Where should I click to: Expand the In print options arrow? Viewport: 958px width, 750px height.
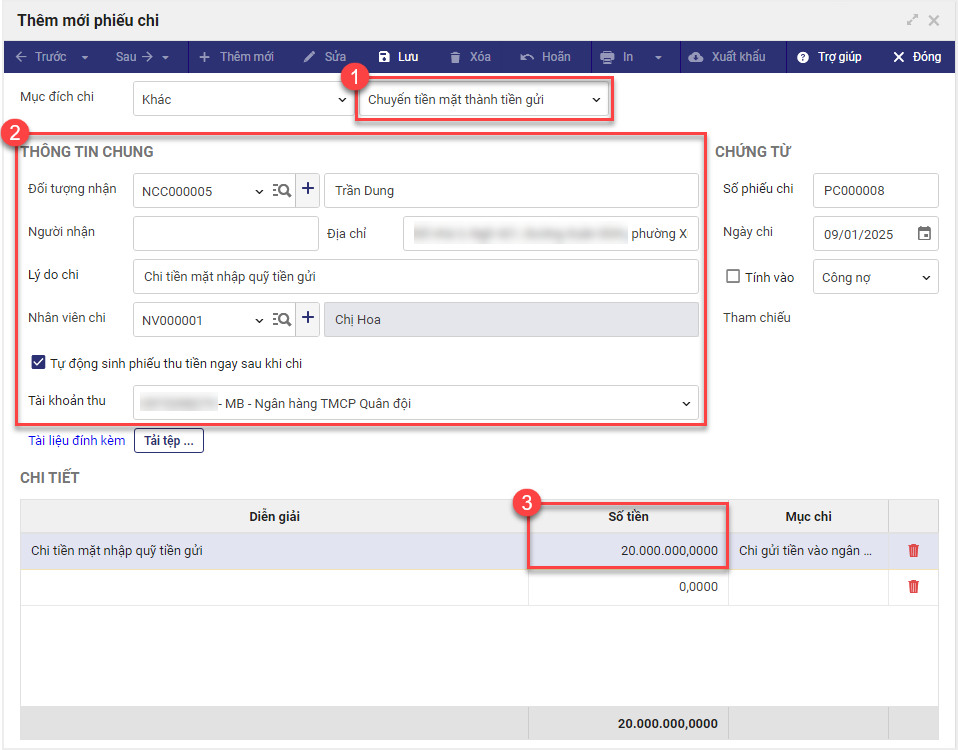pyautogui.click(x=658, y=57)
